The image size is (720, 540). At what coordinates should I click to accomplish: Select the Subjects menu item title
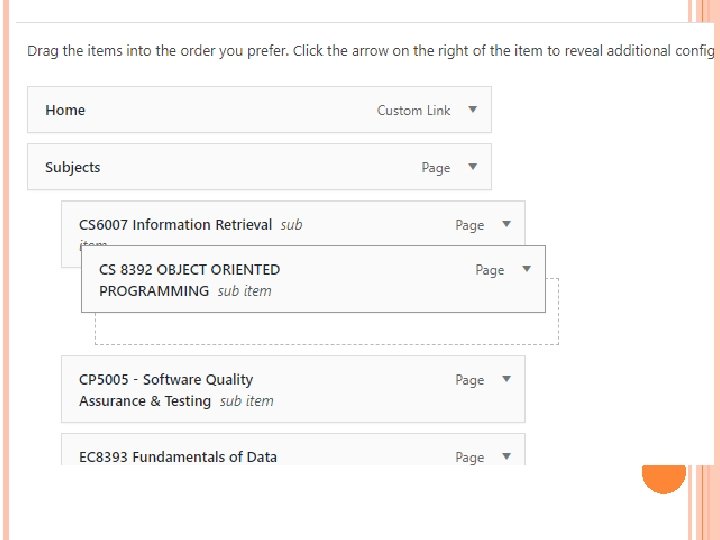coord(73,167)
